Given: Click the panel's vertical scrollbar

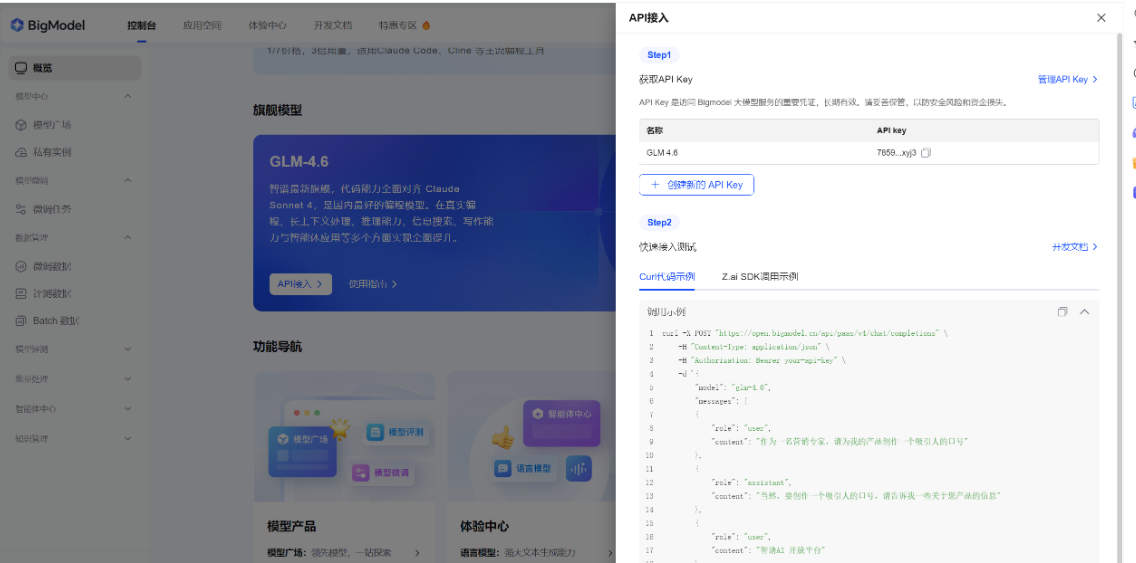Looking at the screenshot, I should click(1119, 200).
